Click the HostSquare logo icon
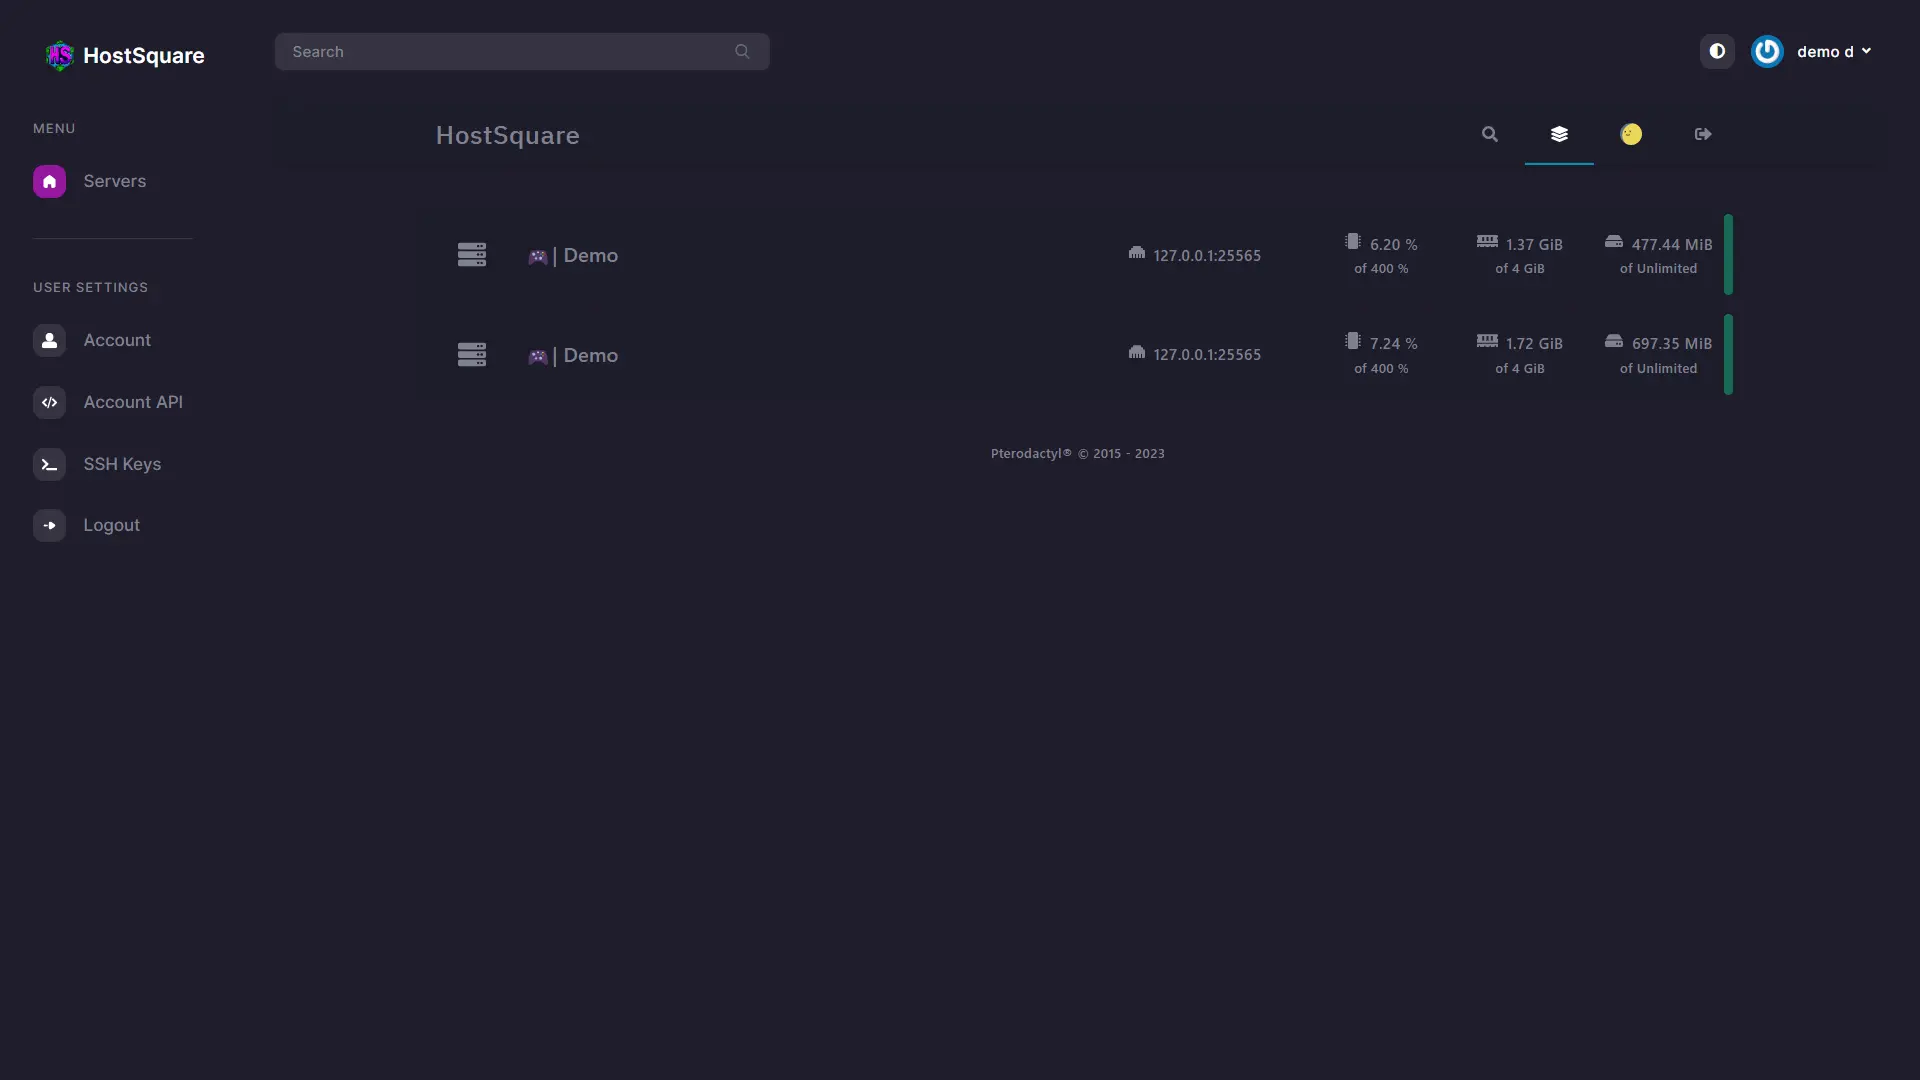Image resolution: width=1920 pixels, height=1080 pixels. [x=59, y=55]
